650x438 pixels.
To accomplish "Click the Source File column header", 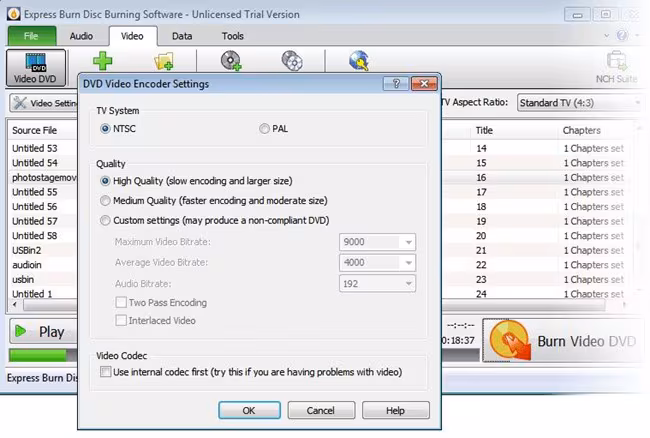I will (x=34, y=131).
